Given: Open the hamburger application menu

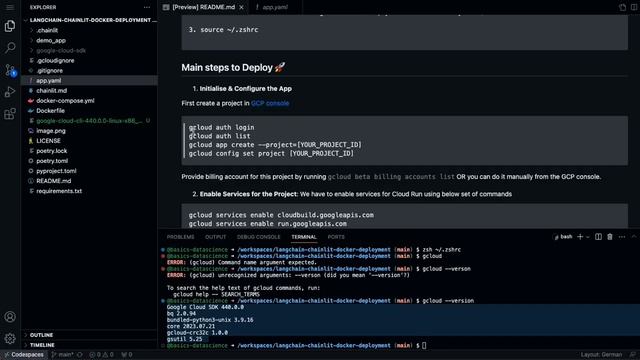Looking at the screenshot, I should (10, 7).
